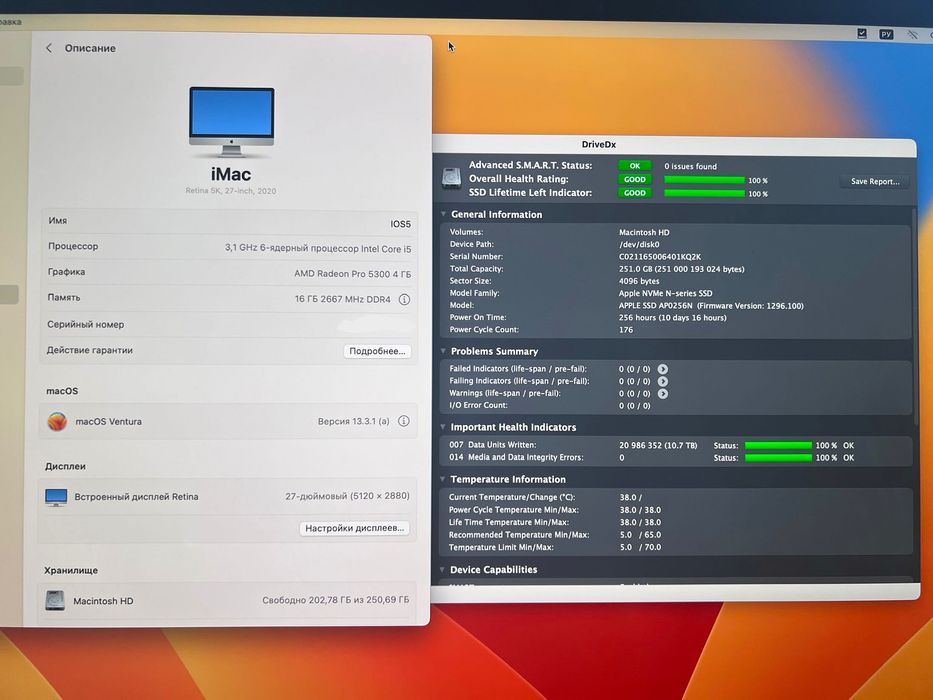Viewport: 933px width, 700px height.
Task: Collapse the Problems Summary section
Action: pyautogui.click(x=443, y=351)
